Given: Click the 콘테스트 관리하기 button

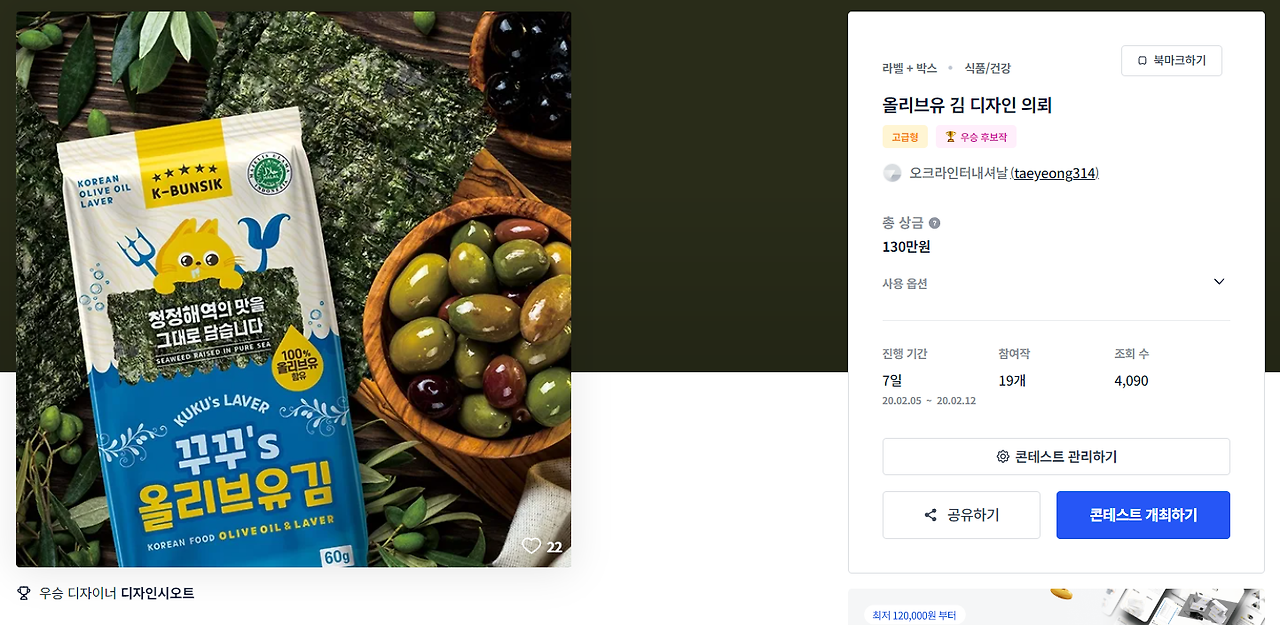Looking at the screenshot, I should click(1056, 457).
